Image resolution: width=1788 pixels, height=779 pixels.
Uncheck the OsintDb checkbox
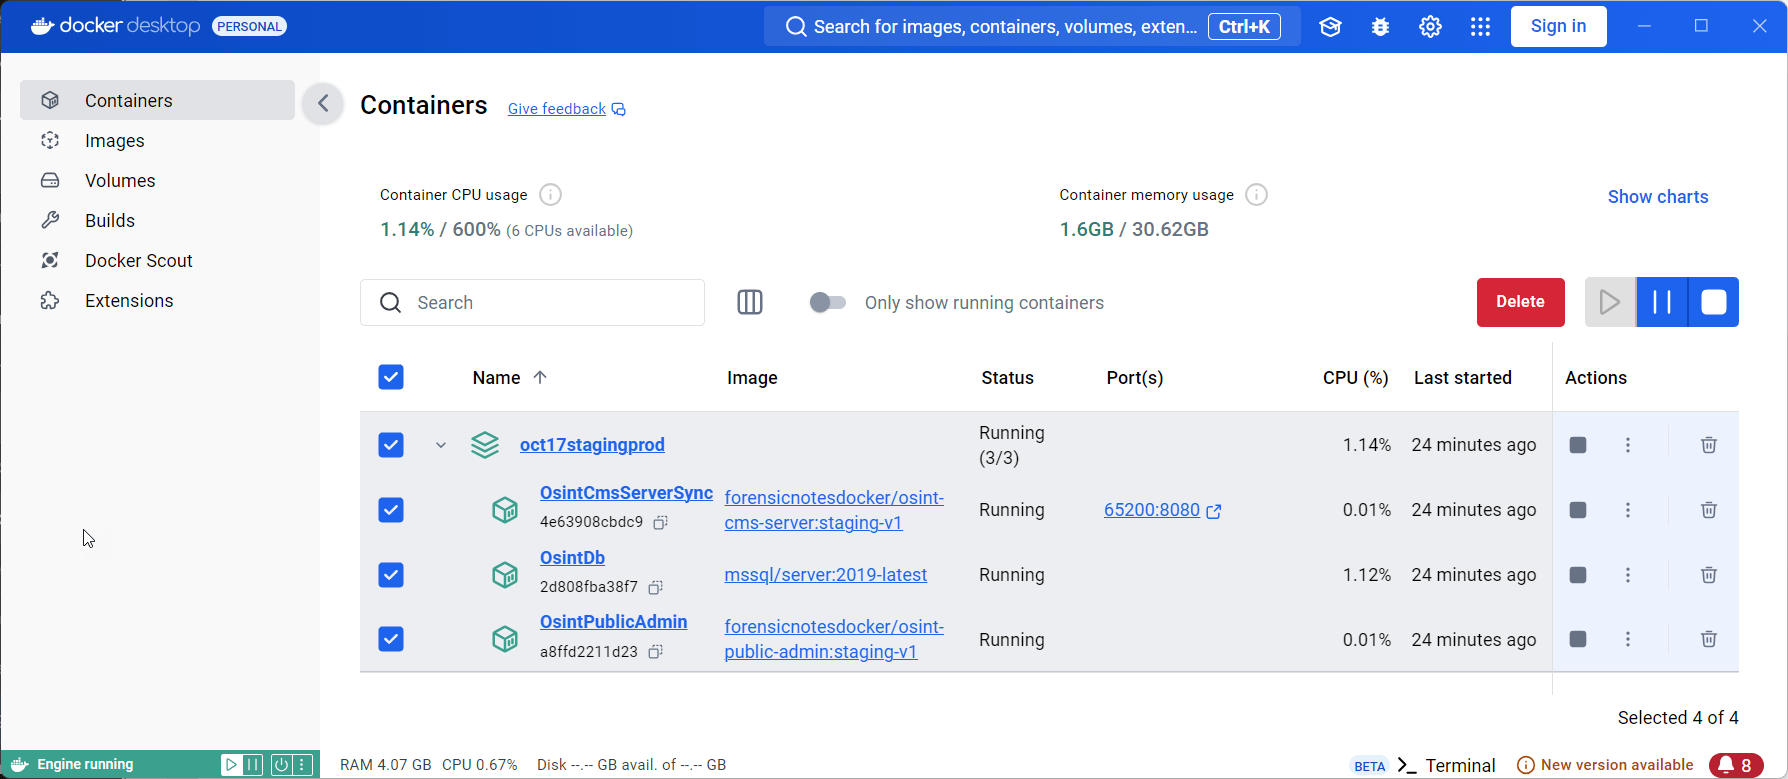click(x=391, y=575)
